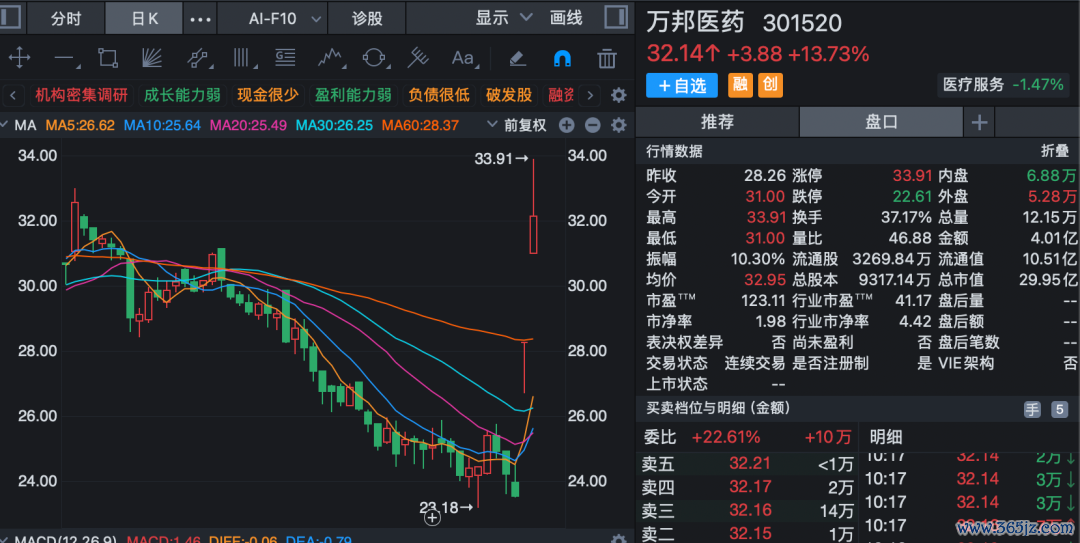Open the more periods ellipsis menu
Screen dimensions: 1080x543
point(200,19)
